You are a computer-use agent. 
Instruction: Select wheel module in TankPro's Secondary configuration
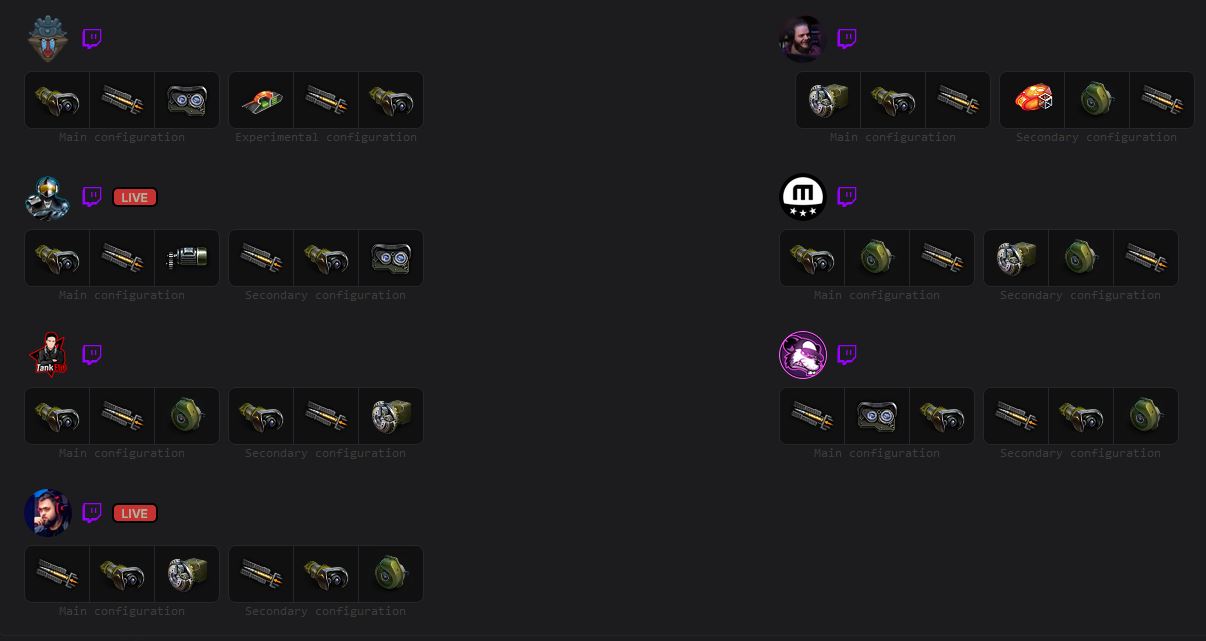pos(391,416)
